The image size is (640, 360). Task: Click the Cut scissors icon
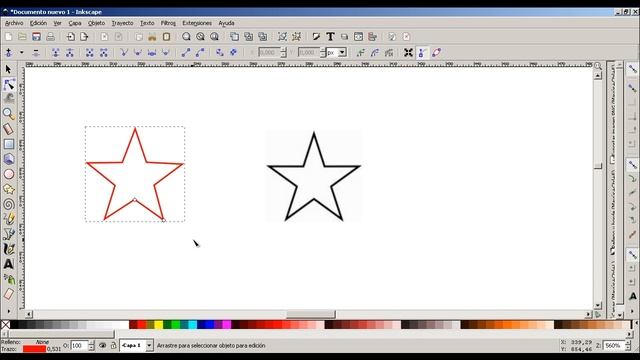click(x=152, y=37)
